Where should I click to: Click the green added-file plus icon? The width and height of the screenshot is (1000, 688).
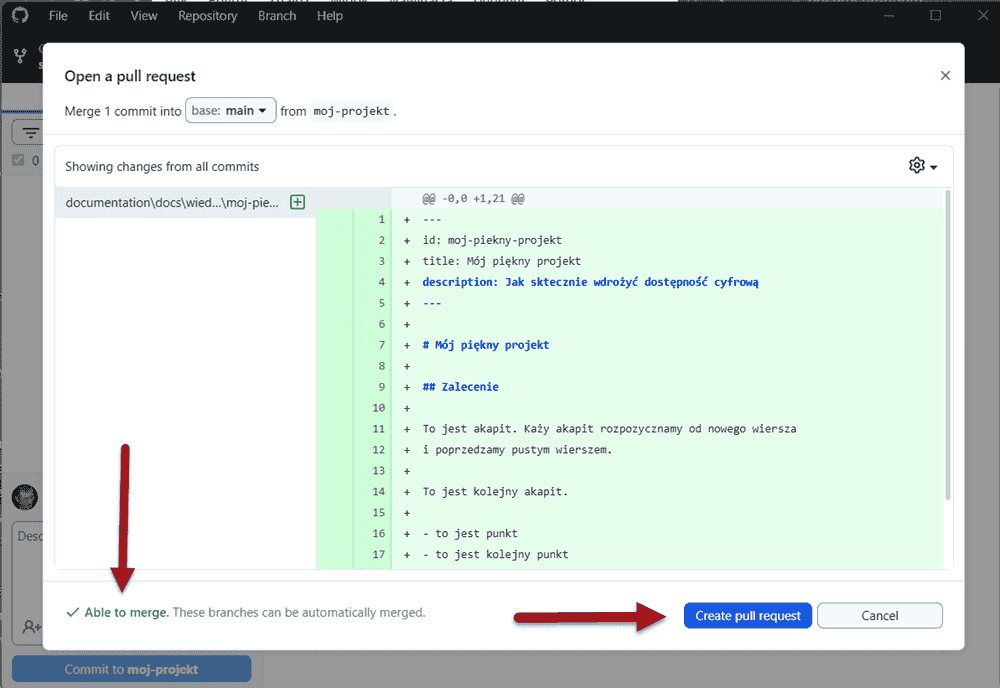click(x=297, y=202)
